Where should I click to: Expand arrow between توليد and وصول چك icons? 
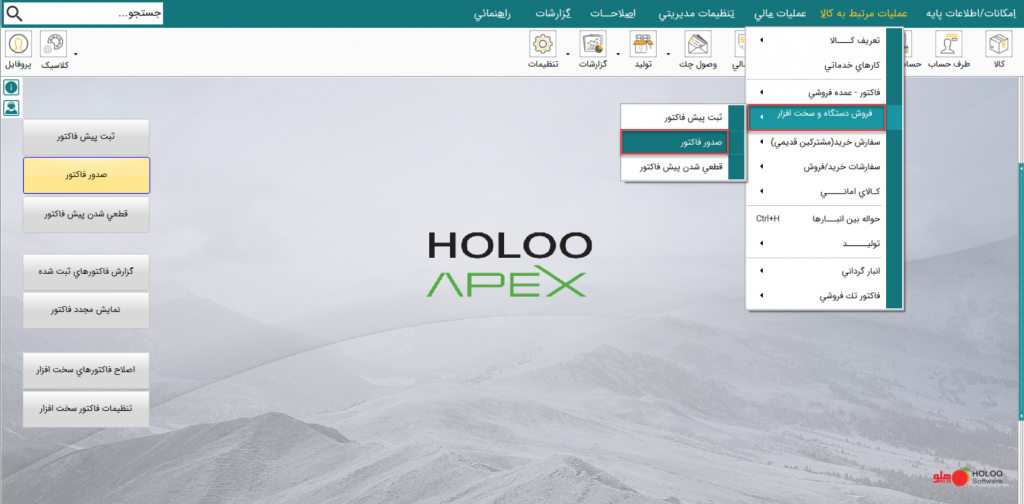click(x=668, y=53)
